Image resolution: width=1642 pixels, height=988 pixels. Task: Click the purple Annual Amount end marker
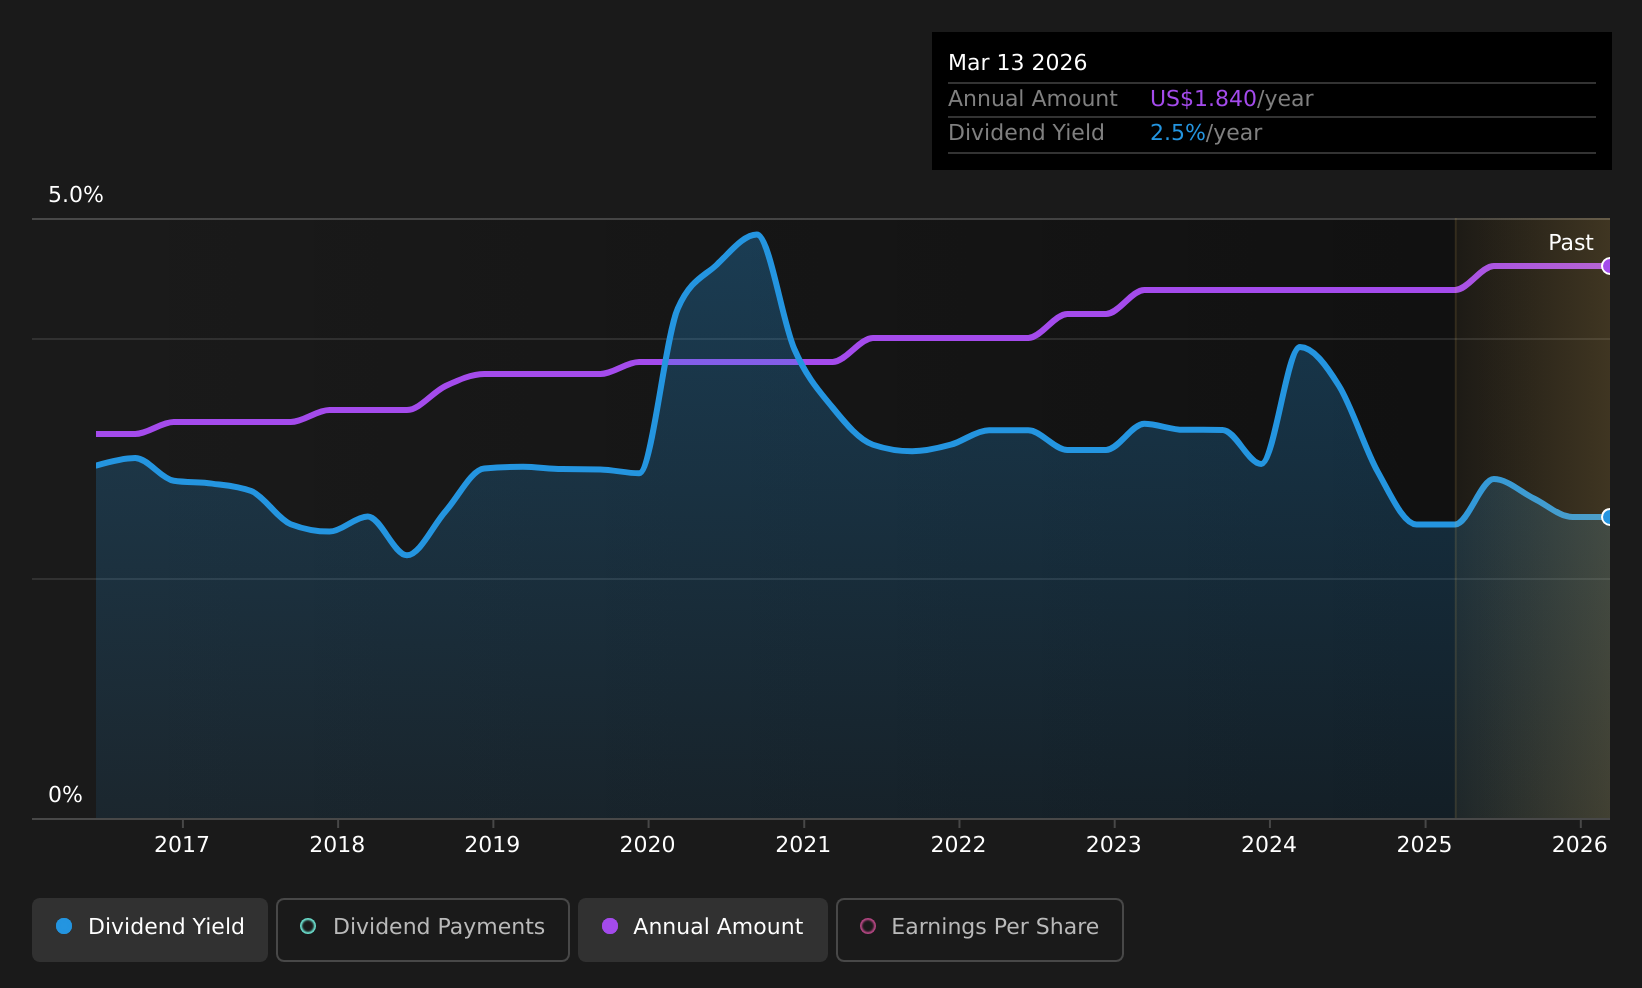coord(1608,266)
